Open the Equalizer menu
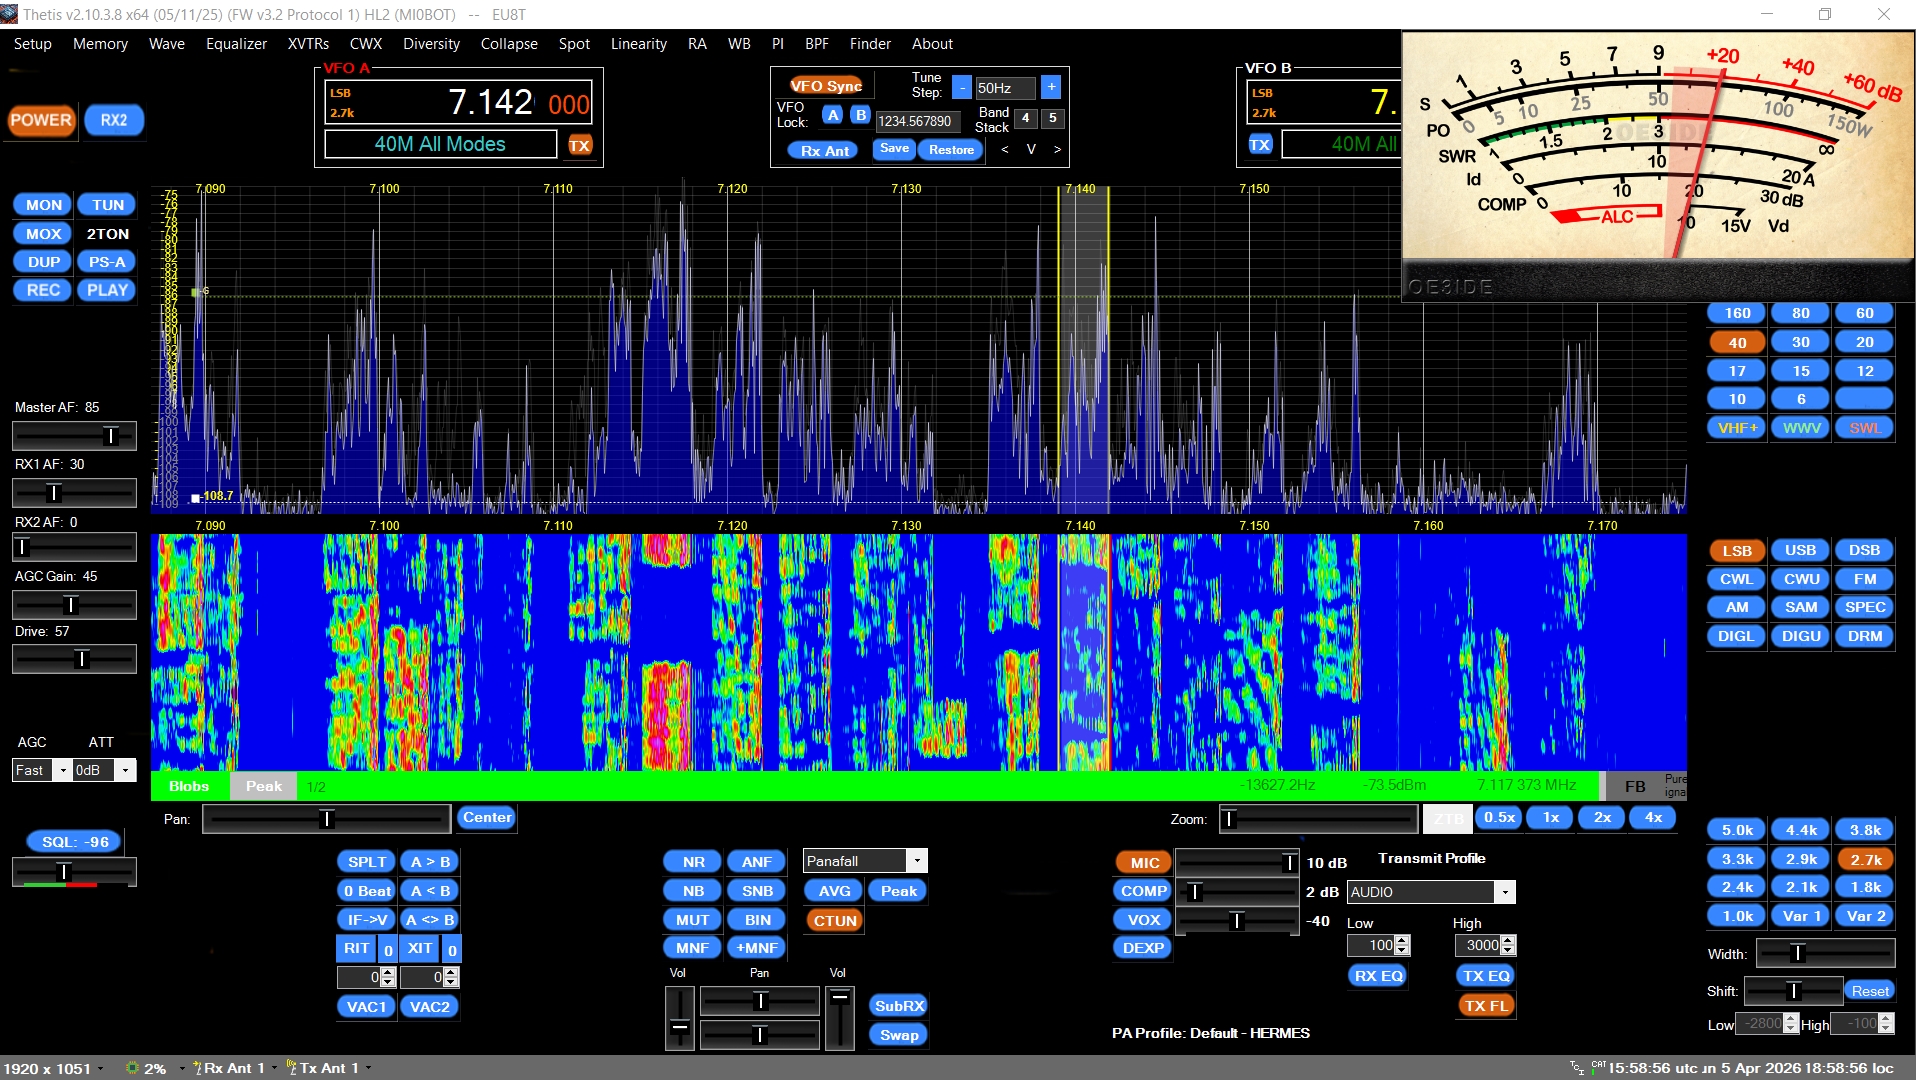Viewport: 1916px width, 1080px height. coord(236,44)
